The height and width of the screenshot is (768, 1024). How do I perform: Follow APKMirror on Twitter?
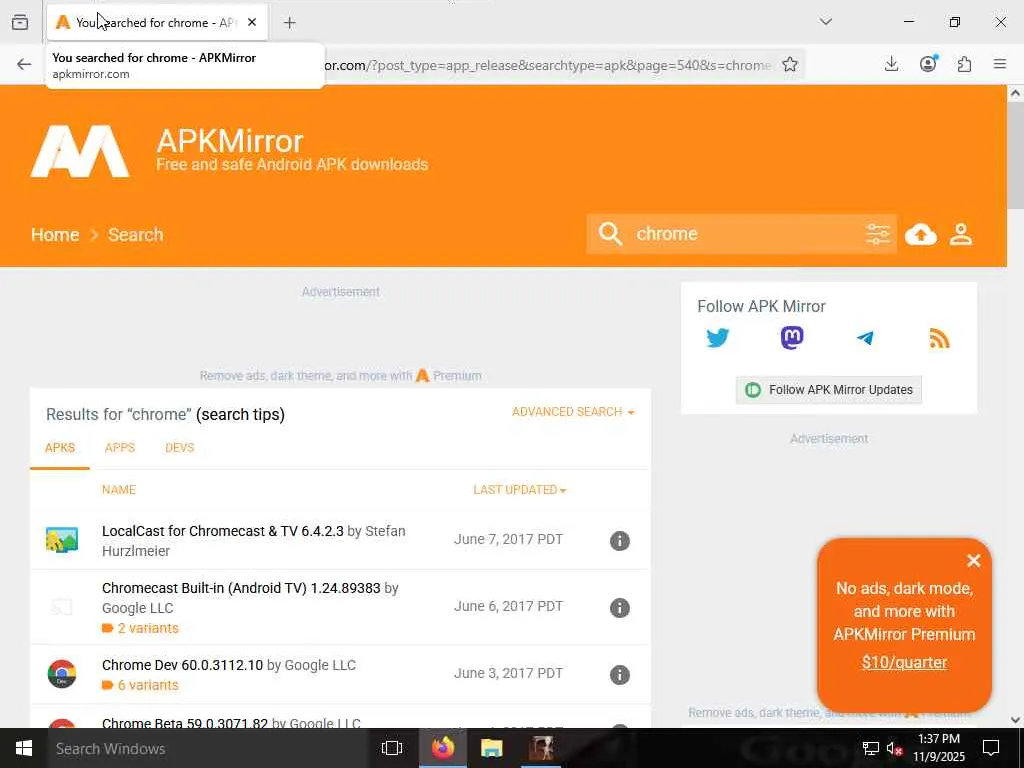(x=718, y=338)
